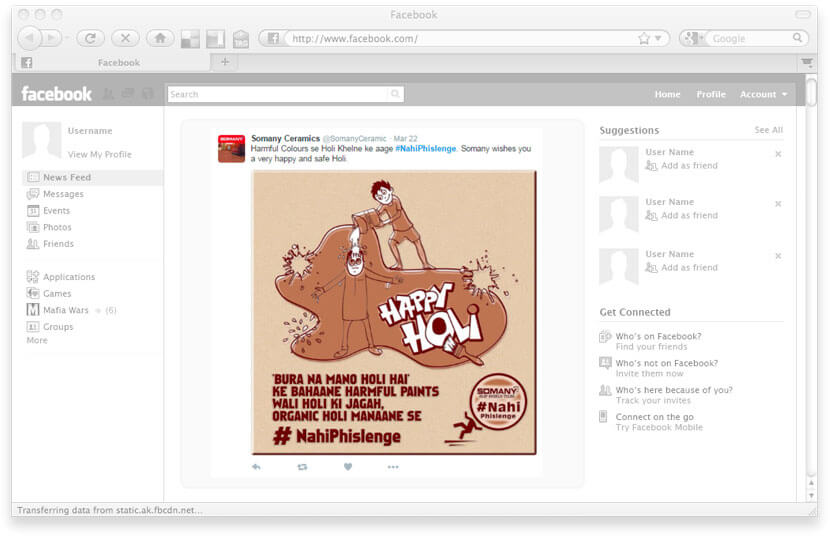Image resolution: width=837 pixels, height=536 pixels.
Task: Click Find your friends link
Action: tap(651, 346)
